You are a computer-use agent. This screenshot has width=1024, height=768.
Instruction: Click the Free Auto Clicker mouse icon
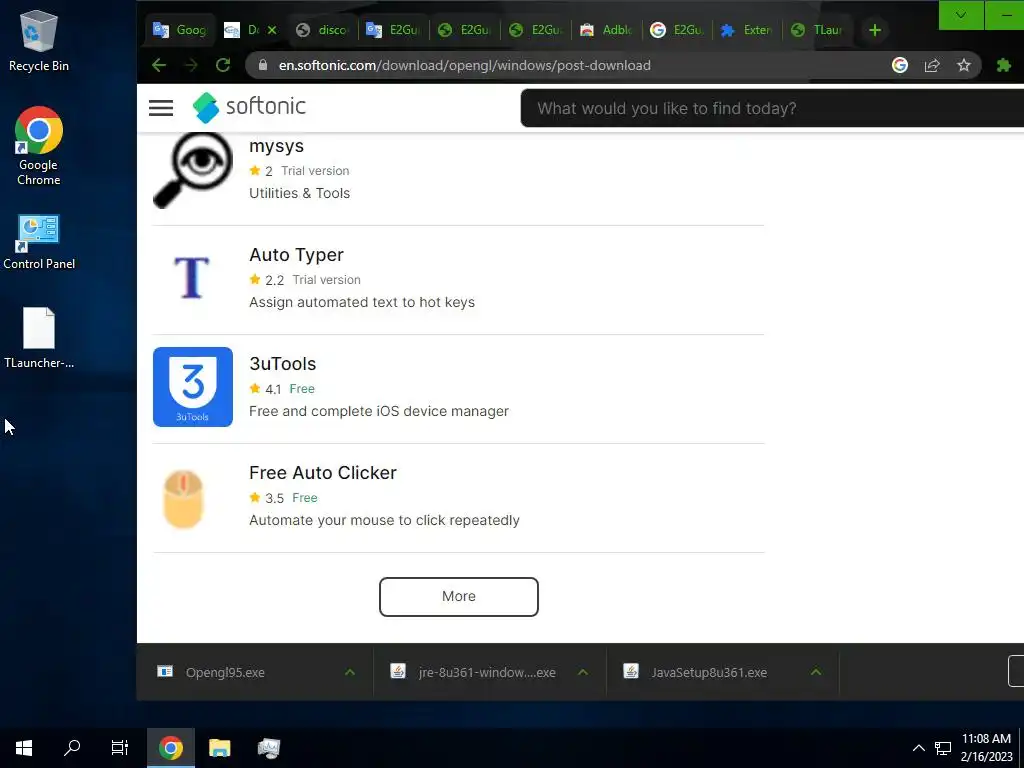[184, 499]
